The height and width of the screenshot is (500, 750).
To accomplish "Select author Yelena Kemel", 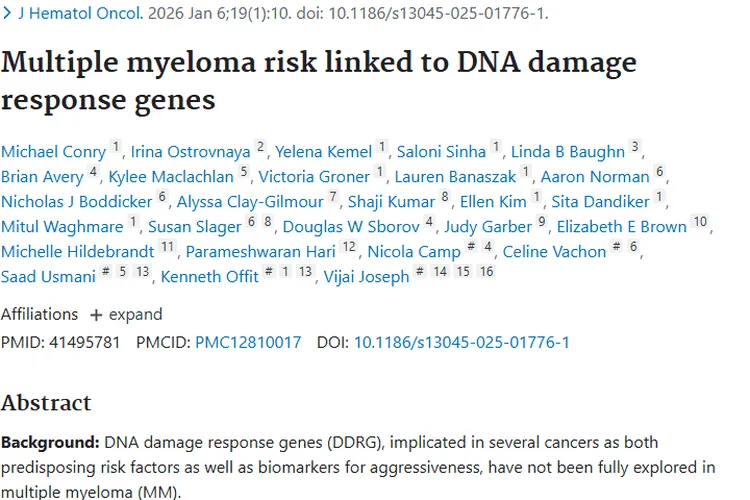I will coord(323,152).
